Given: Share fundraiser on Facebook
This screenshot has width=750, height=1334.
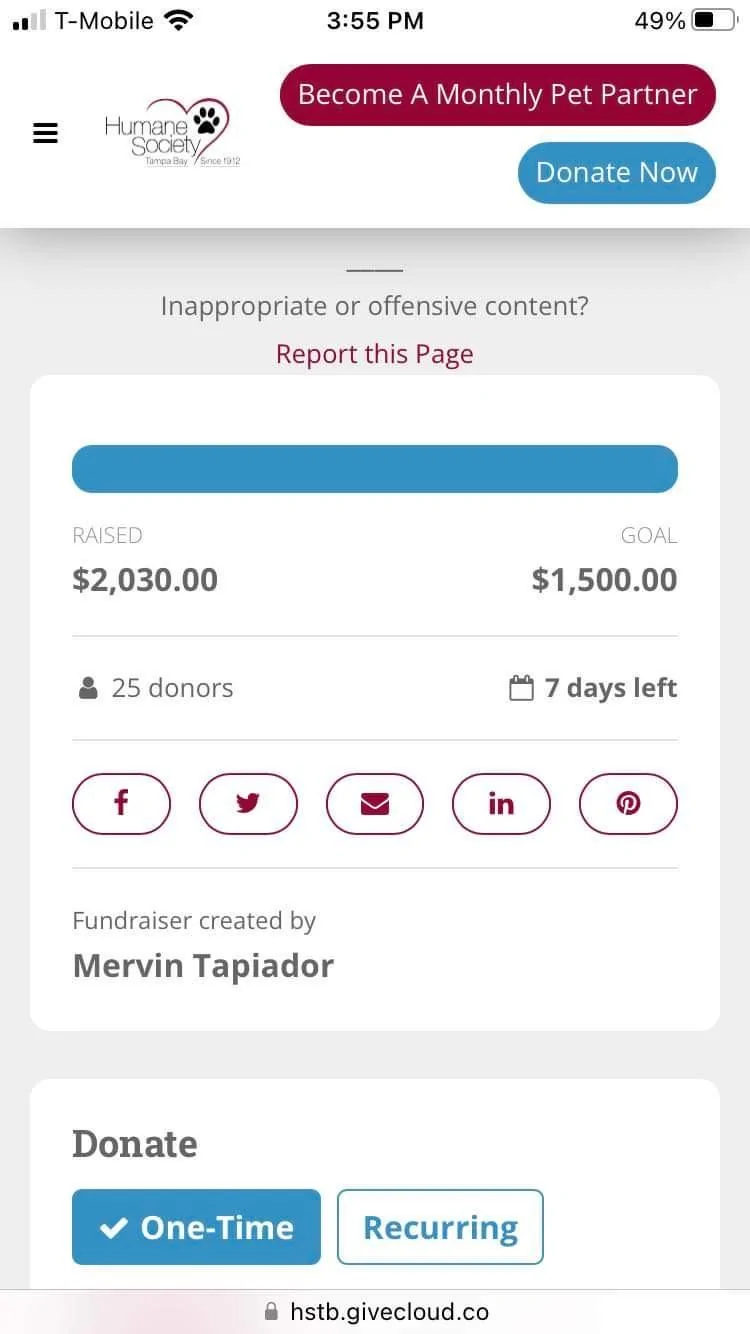Looking at the screenshot, I should (121, 803).
